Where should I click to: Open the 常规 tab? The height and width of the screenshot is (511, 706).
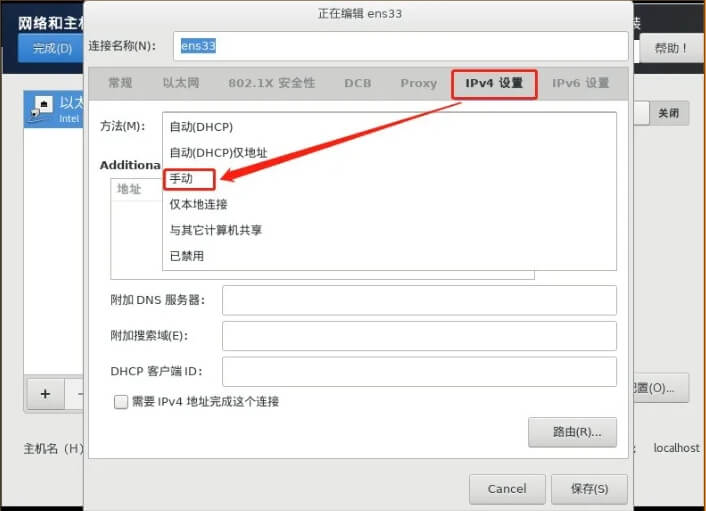(x=120, y=83)
